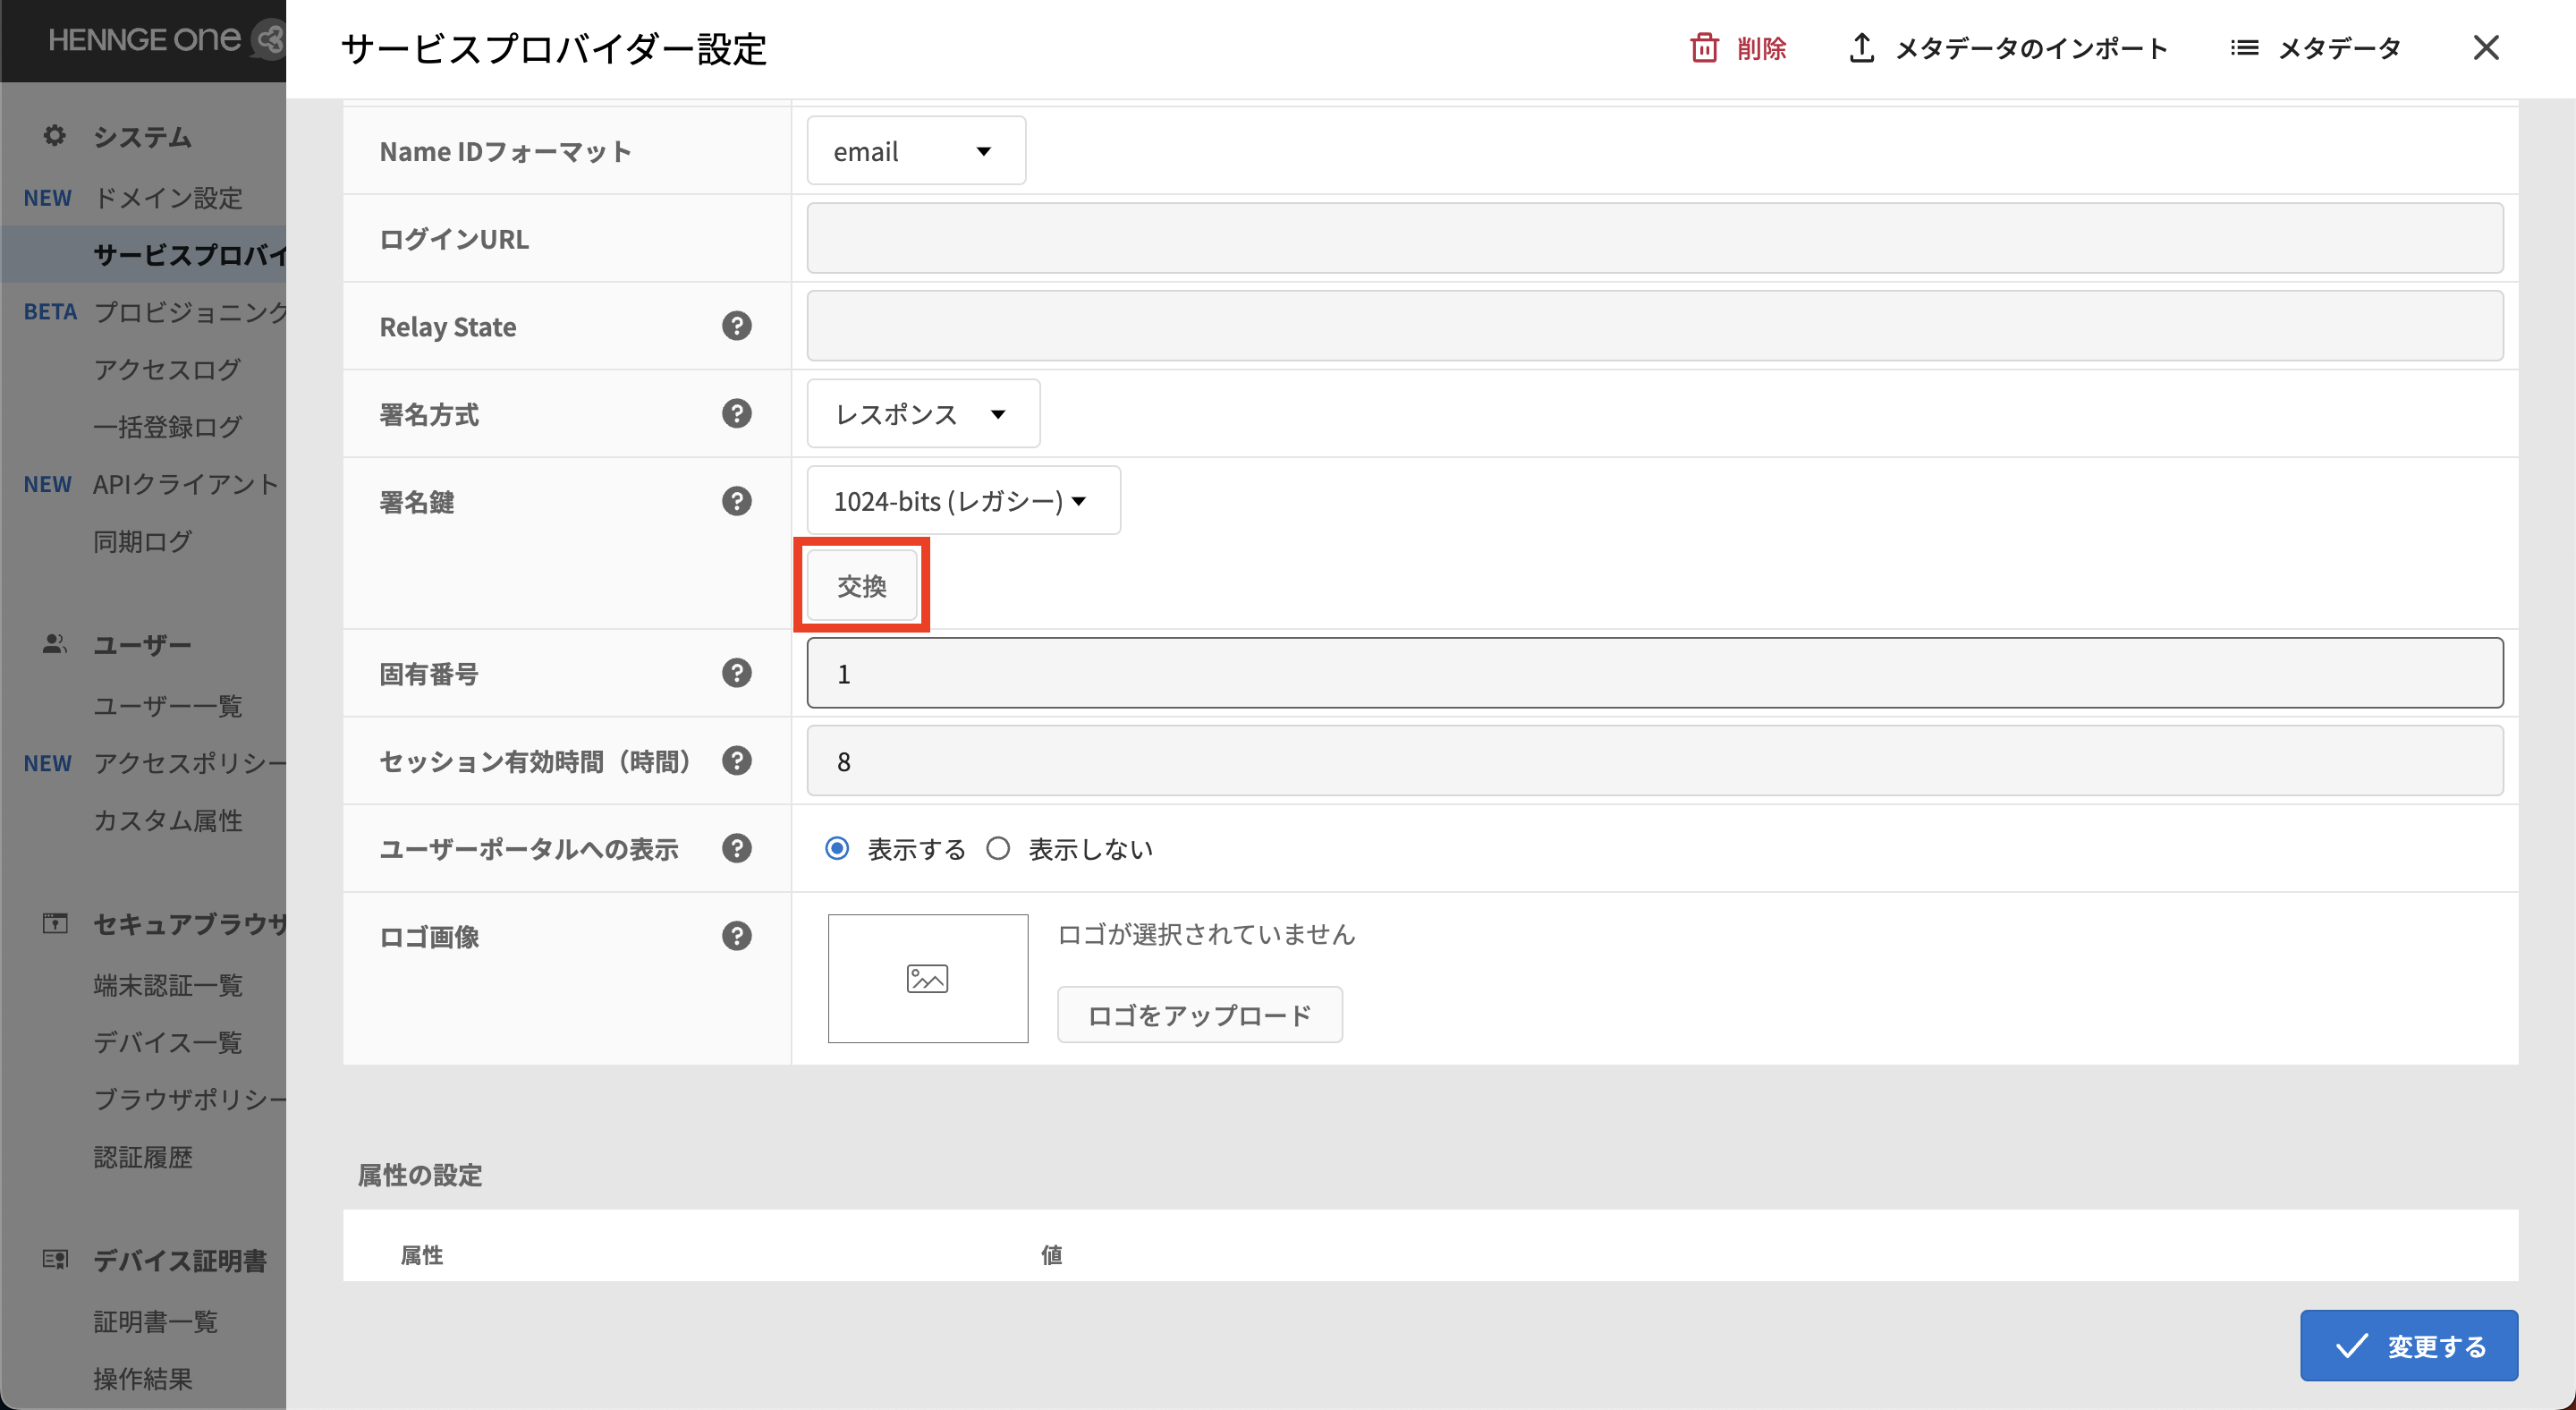The image size is (2576, 1410).
Task: Click the list icon beside メタデータ
Action: tap(2243, 47)
